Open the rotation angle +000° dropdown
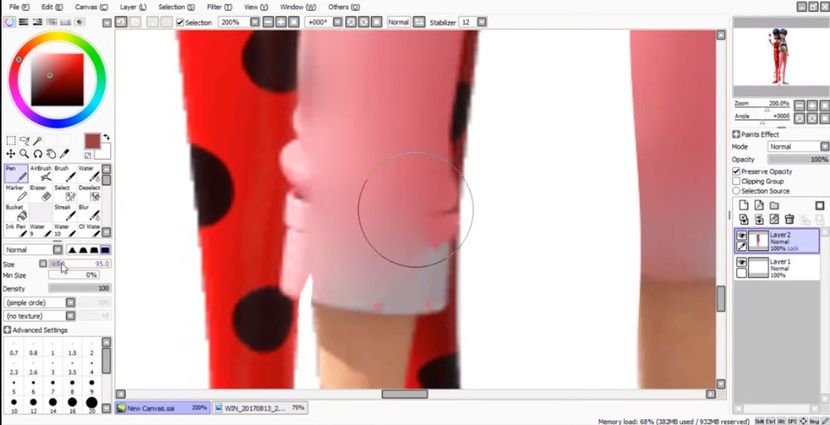830x425 pixels. [337, 22]
